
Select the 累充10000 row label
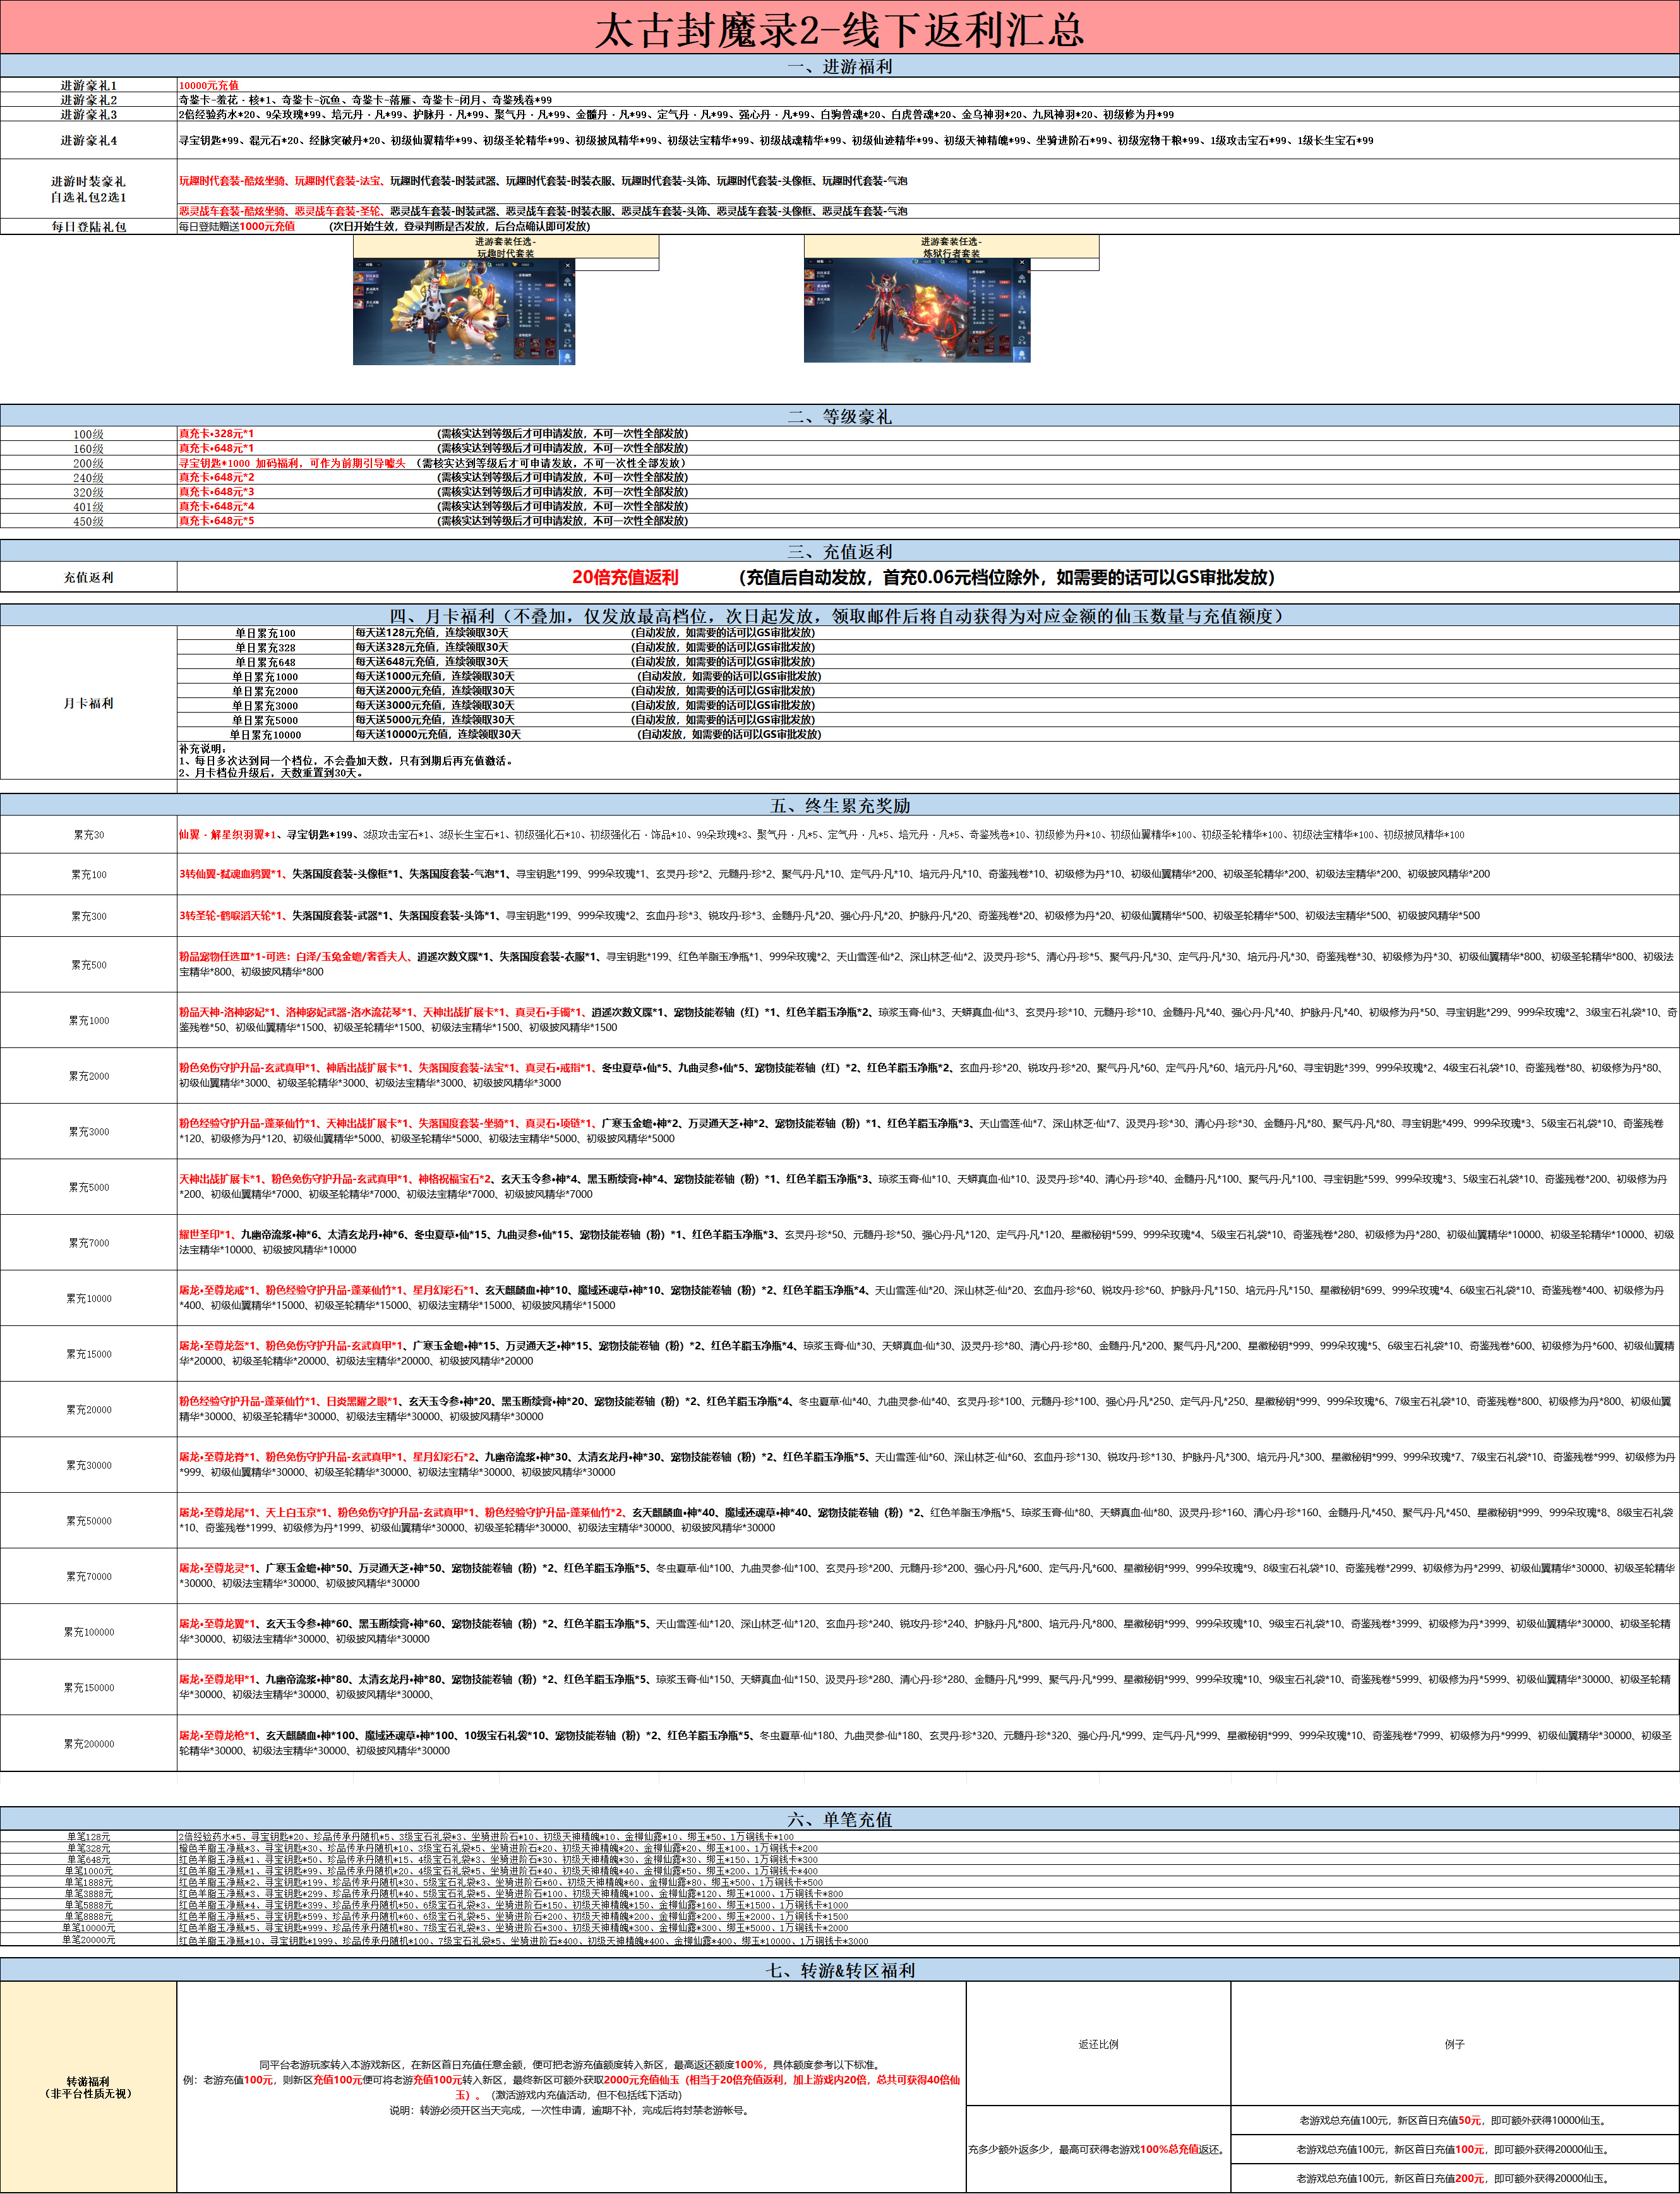point(88,1298)
